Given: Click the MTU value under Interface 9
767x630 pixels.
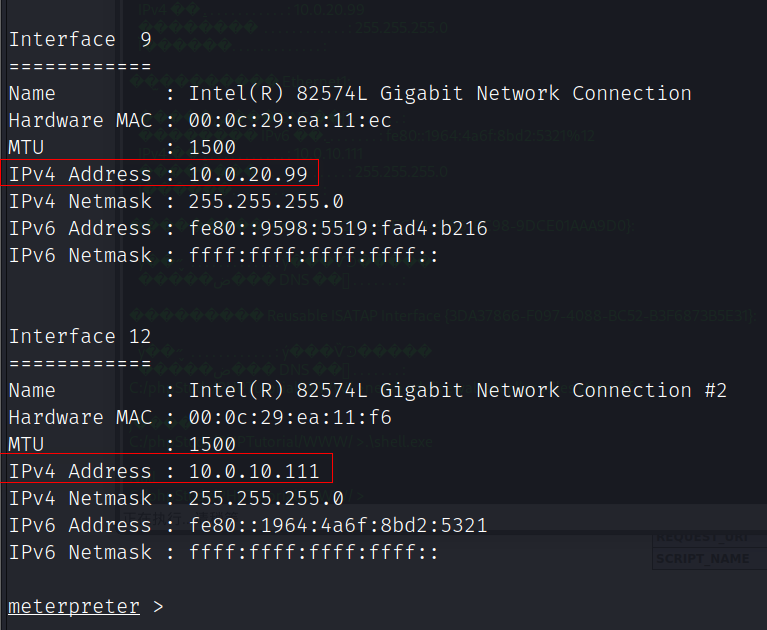Looking at the screenshot, I should tap(212, 147).
